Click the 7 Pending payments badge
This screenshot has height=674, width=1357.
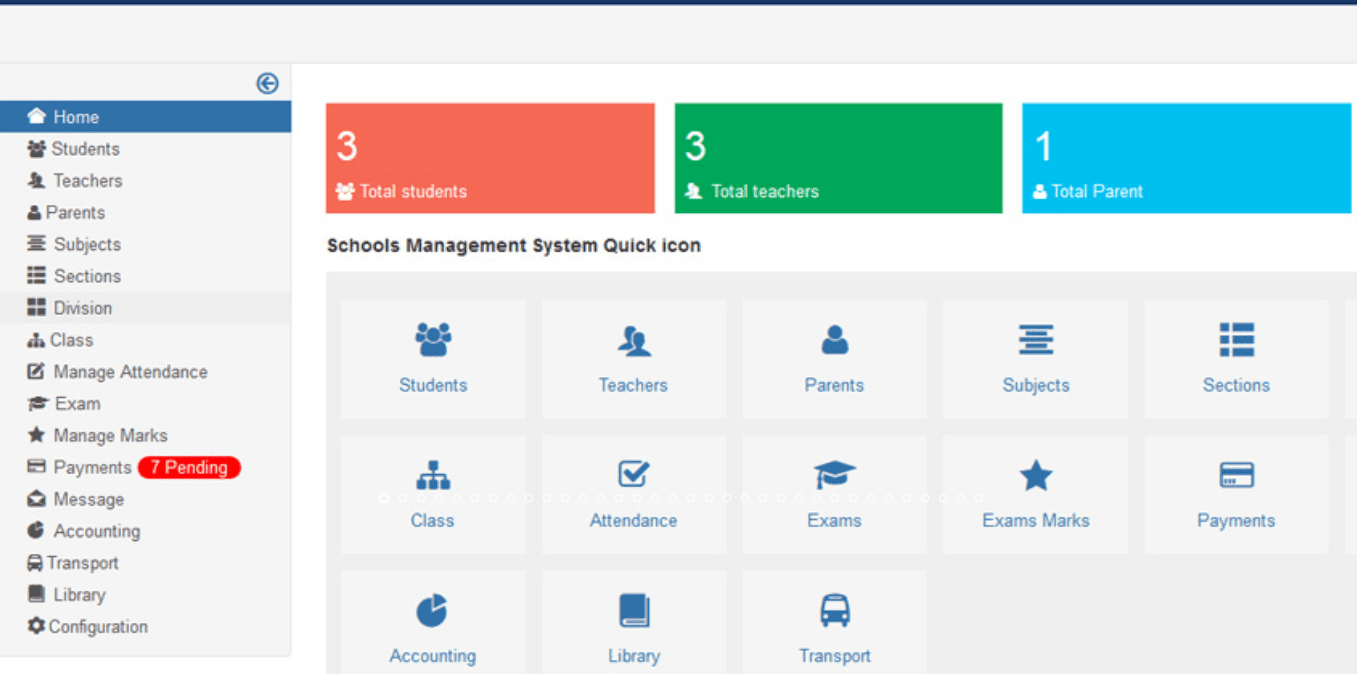click(189, 467)
